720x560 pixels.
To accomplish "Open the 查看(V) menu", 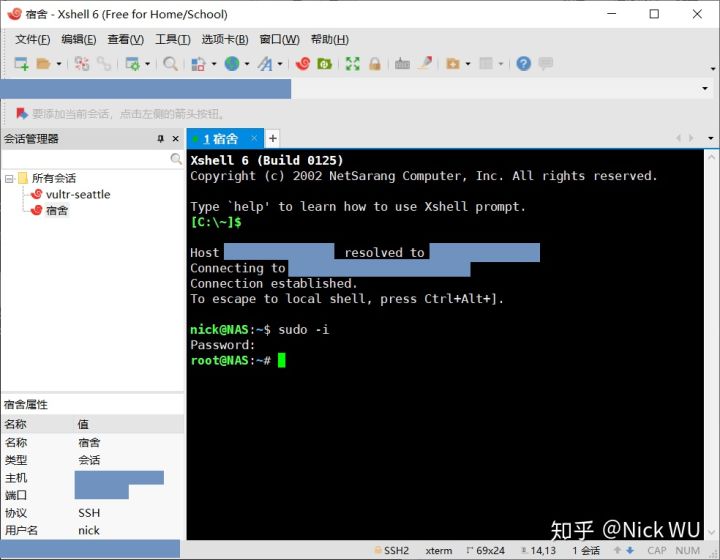I will point(125,39).
